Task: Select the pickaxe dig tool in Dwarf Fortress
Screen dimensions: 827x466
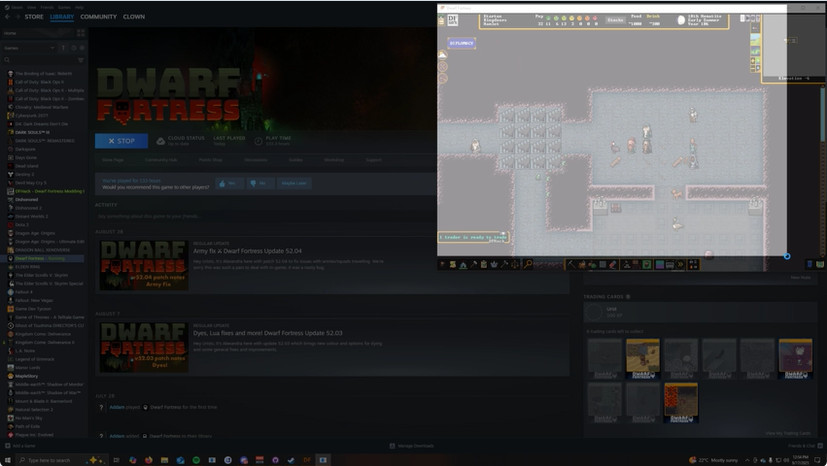Action: coord(571,264)
